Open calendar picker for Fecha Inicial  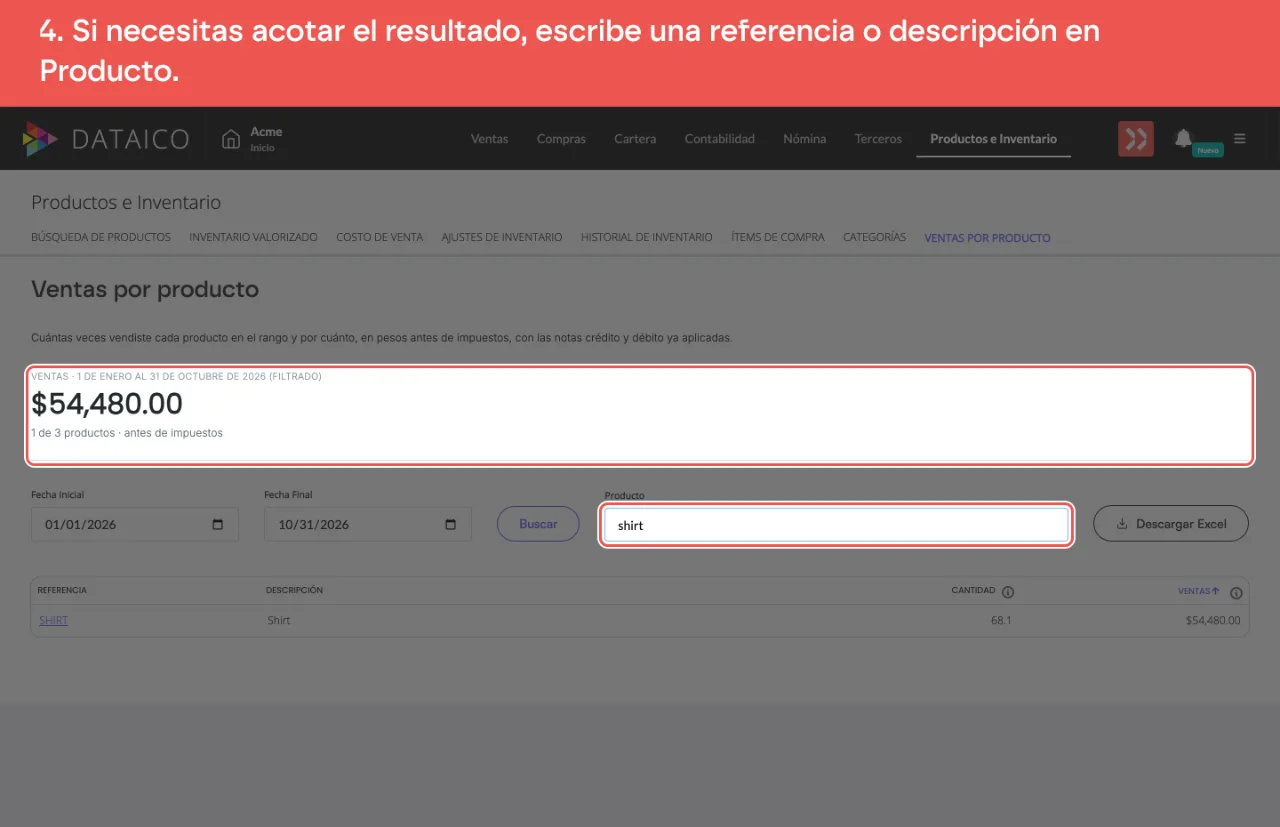[218, 525]
